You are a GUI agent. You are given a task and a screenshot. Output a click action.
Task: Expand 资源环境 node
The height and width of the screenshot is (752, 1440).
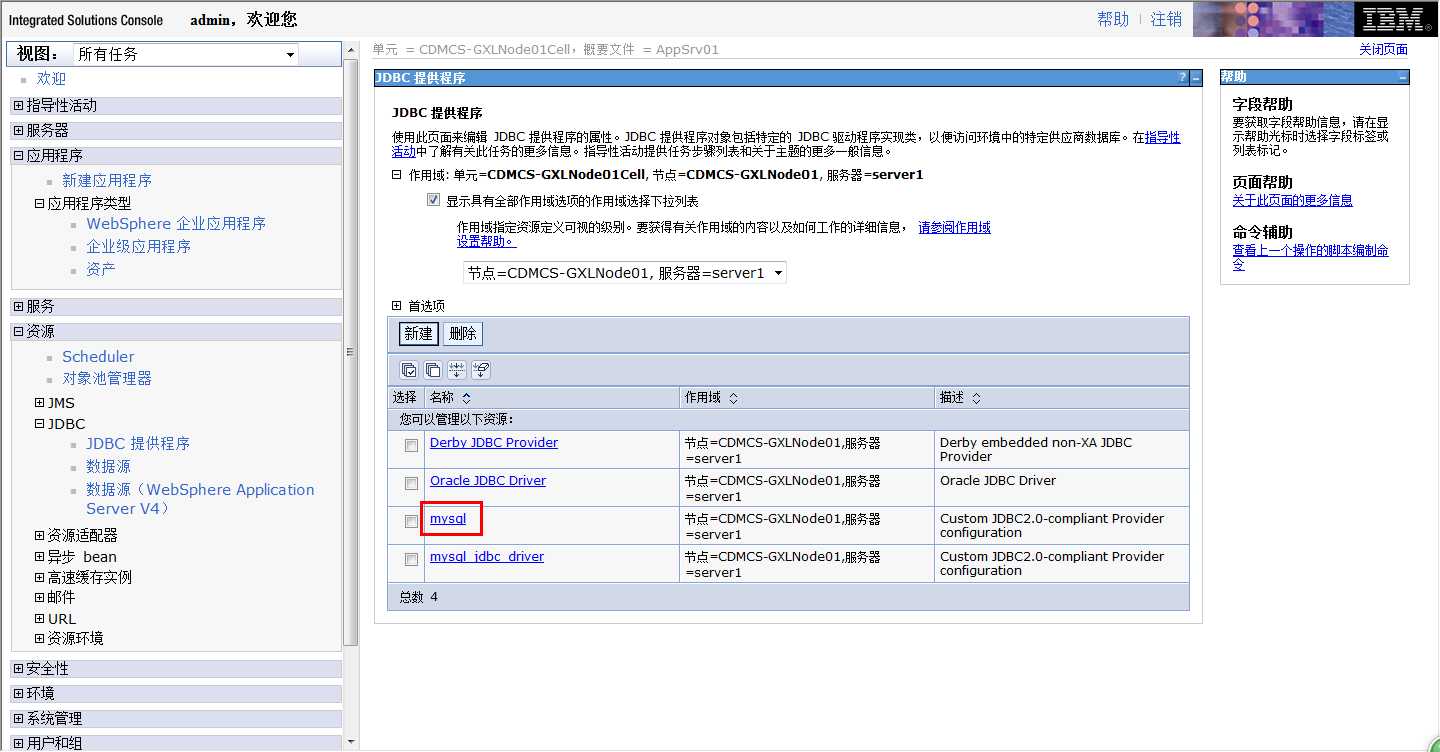click(x=40, y=638)
